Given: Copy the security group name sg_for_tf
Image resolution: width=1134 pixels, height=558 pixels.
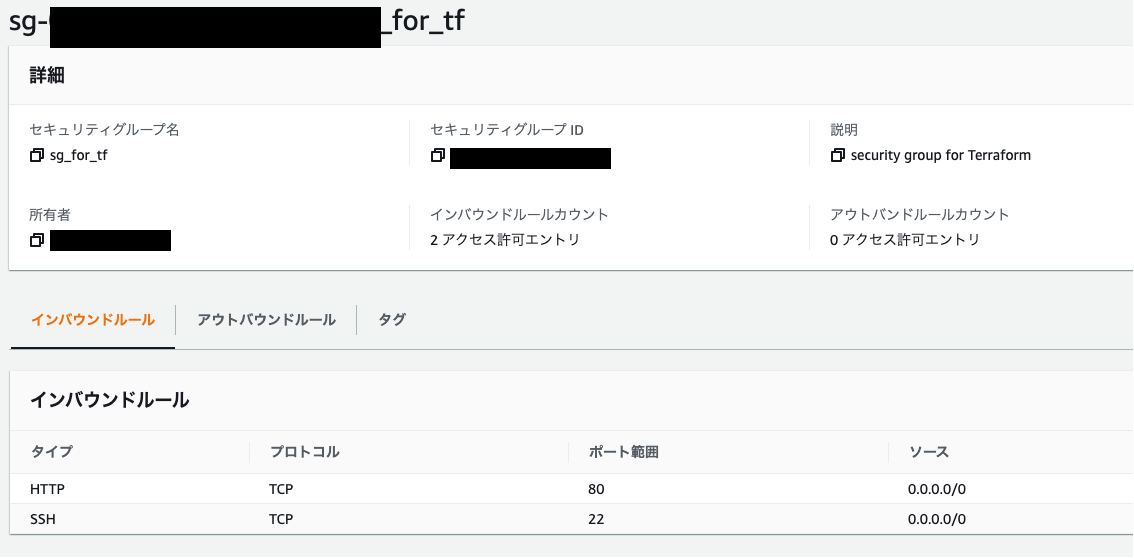Looking at the screenshot, I should pos(37,156).
